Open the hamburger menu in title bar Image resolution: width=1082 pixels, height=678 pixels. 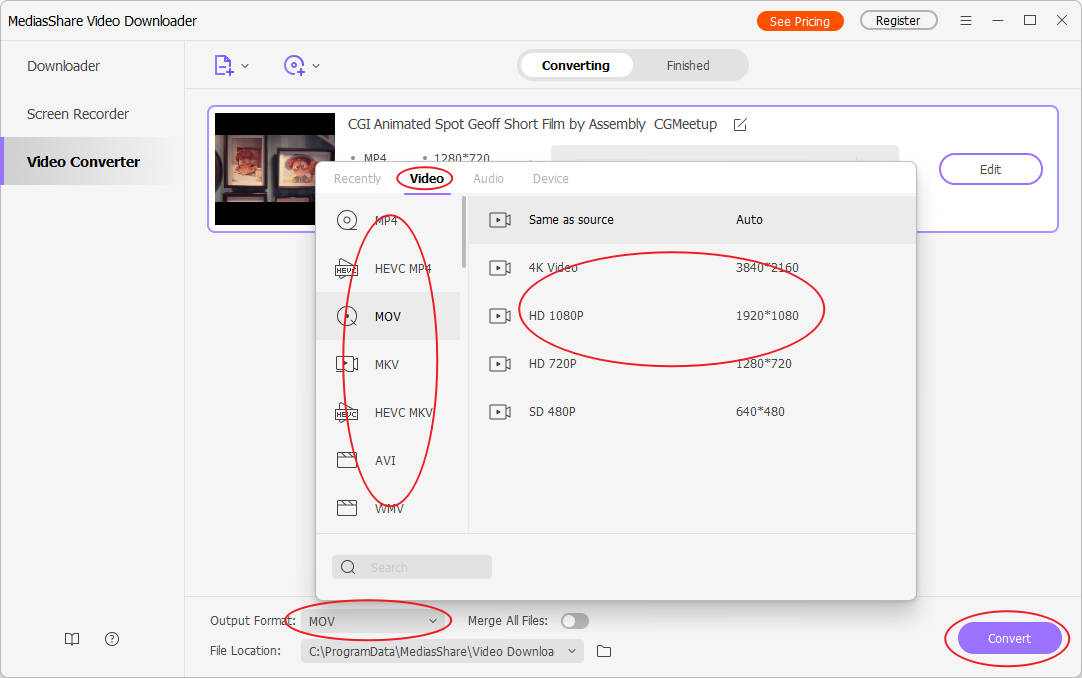pos(966,21)
